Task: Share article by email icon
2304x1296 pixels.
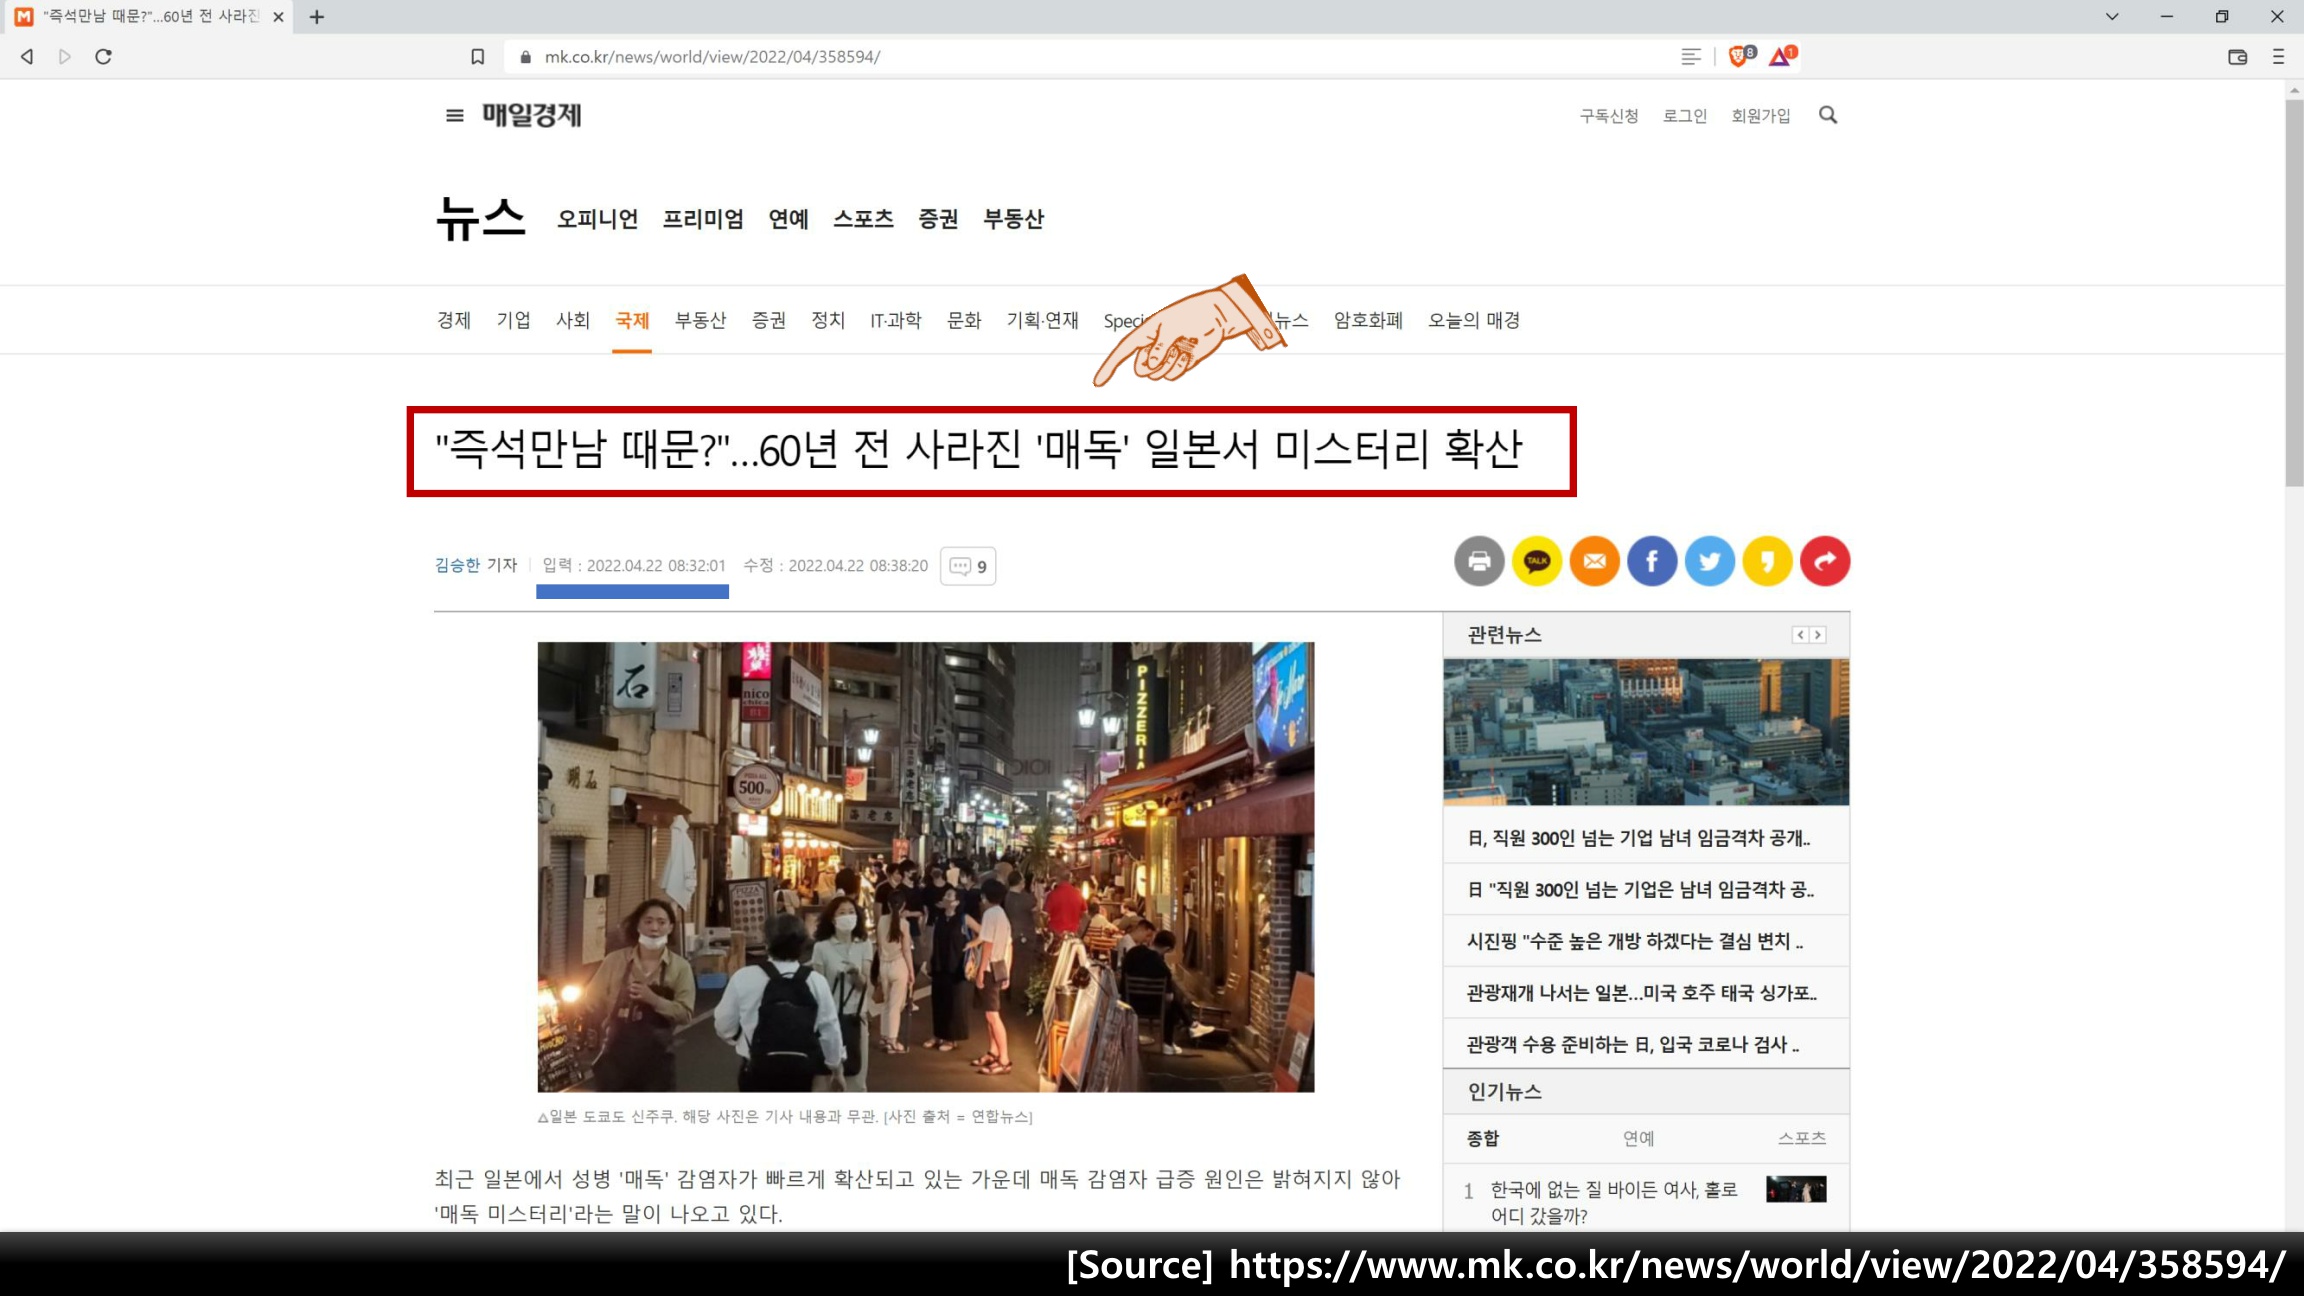Action: (1595, 561)
